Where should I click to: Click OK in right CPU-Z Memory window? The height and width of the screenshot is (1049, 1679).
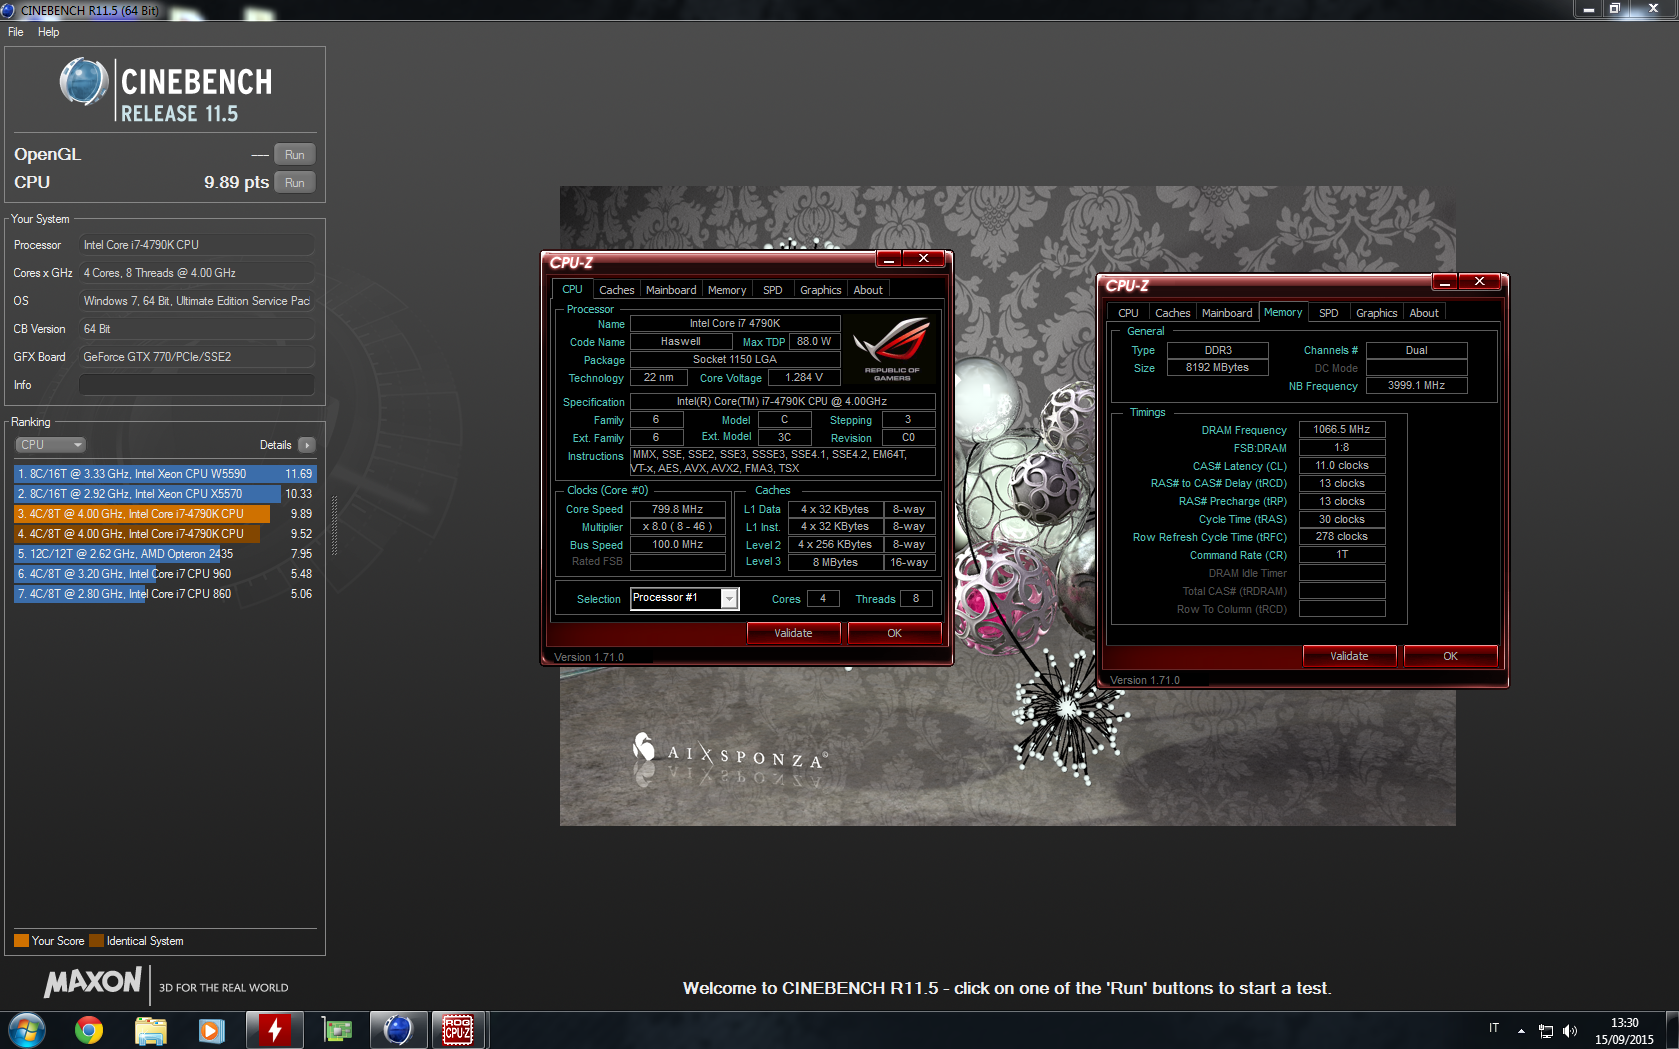click(1450, 656)
